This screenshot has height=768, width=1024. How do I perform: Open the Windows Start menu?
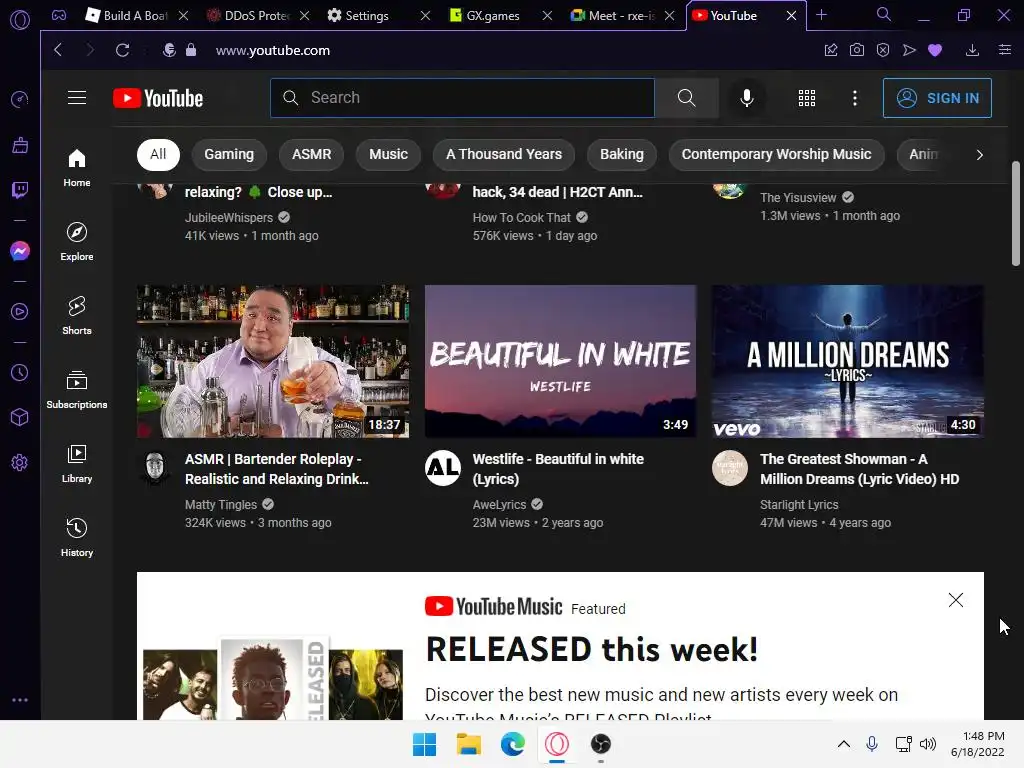click(x=424, y=744)
